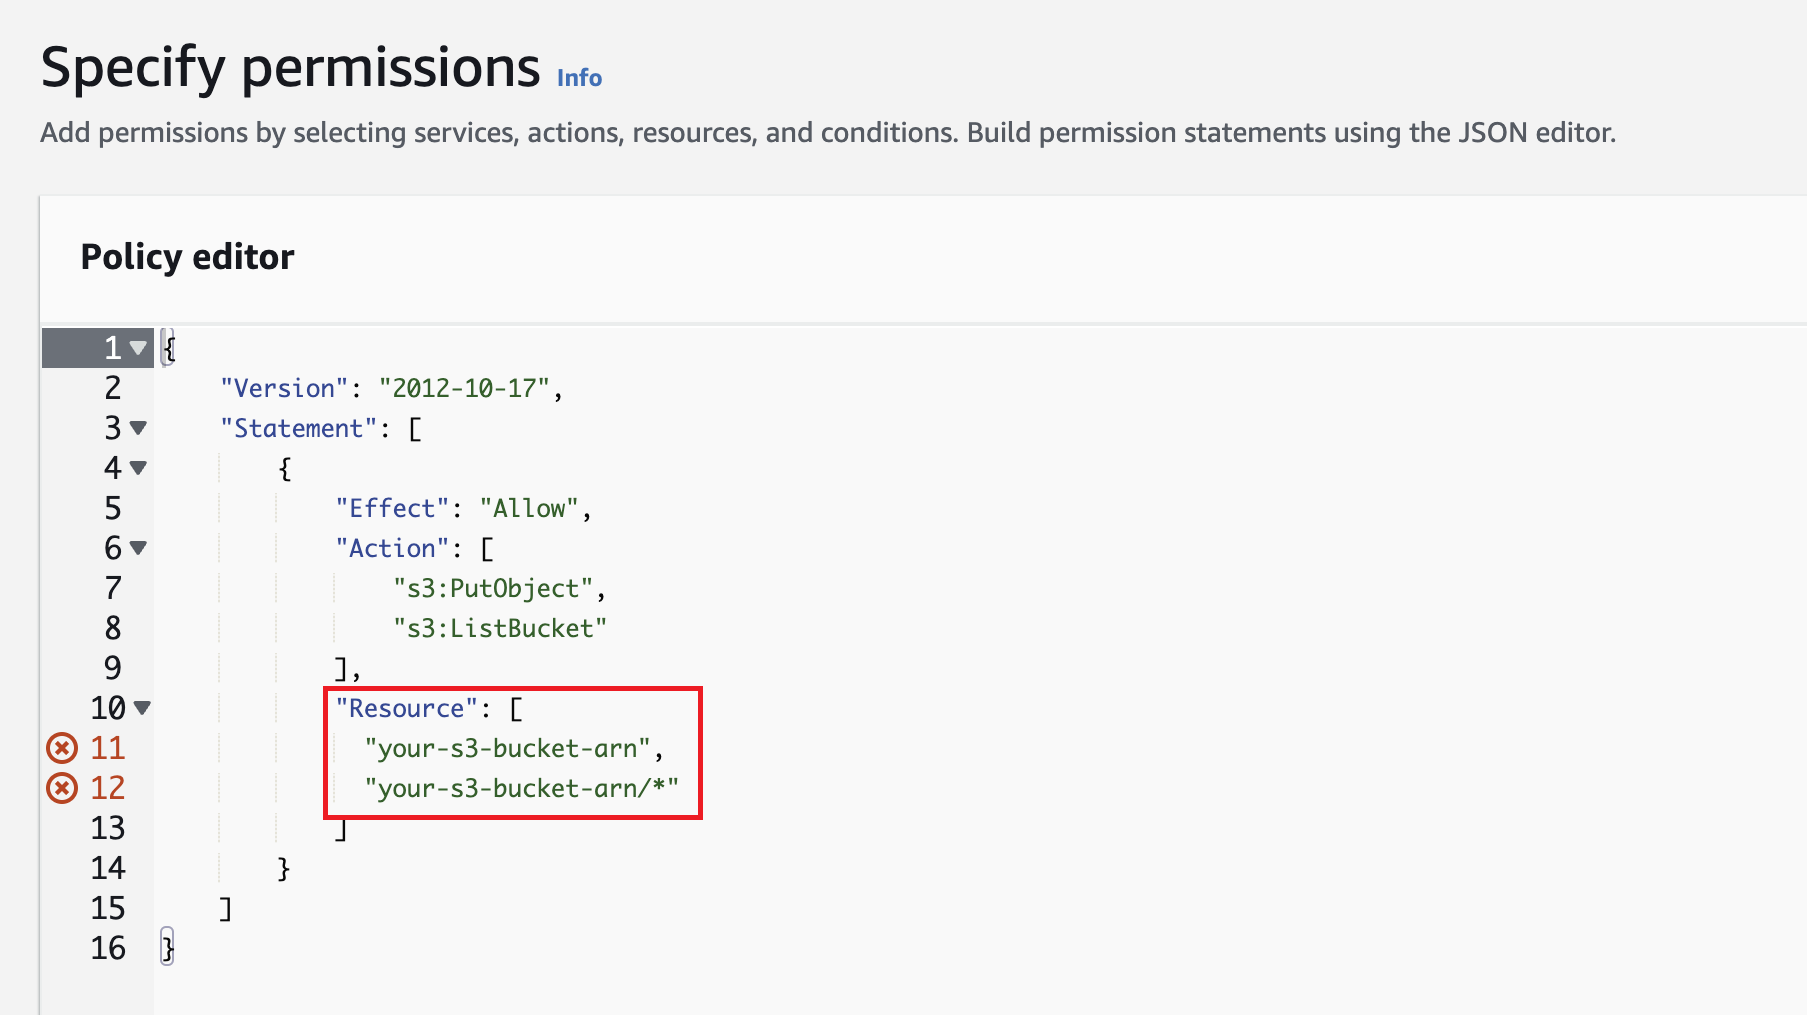Image resolution: width=1807 pixels, height=1015 pixels.
Task: Click line number 2 in the gutter
Action: point(112,388)
